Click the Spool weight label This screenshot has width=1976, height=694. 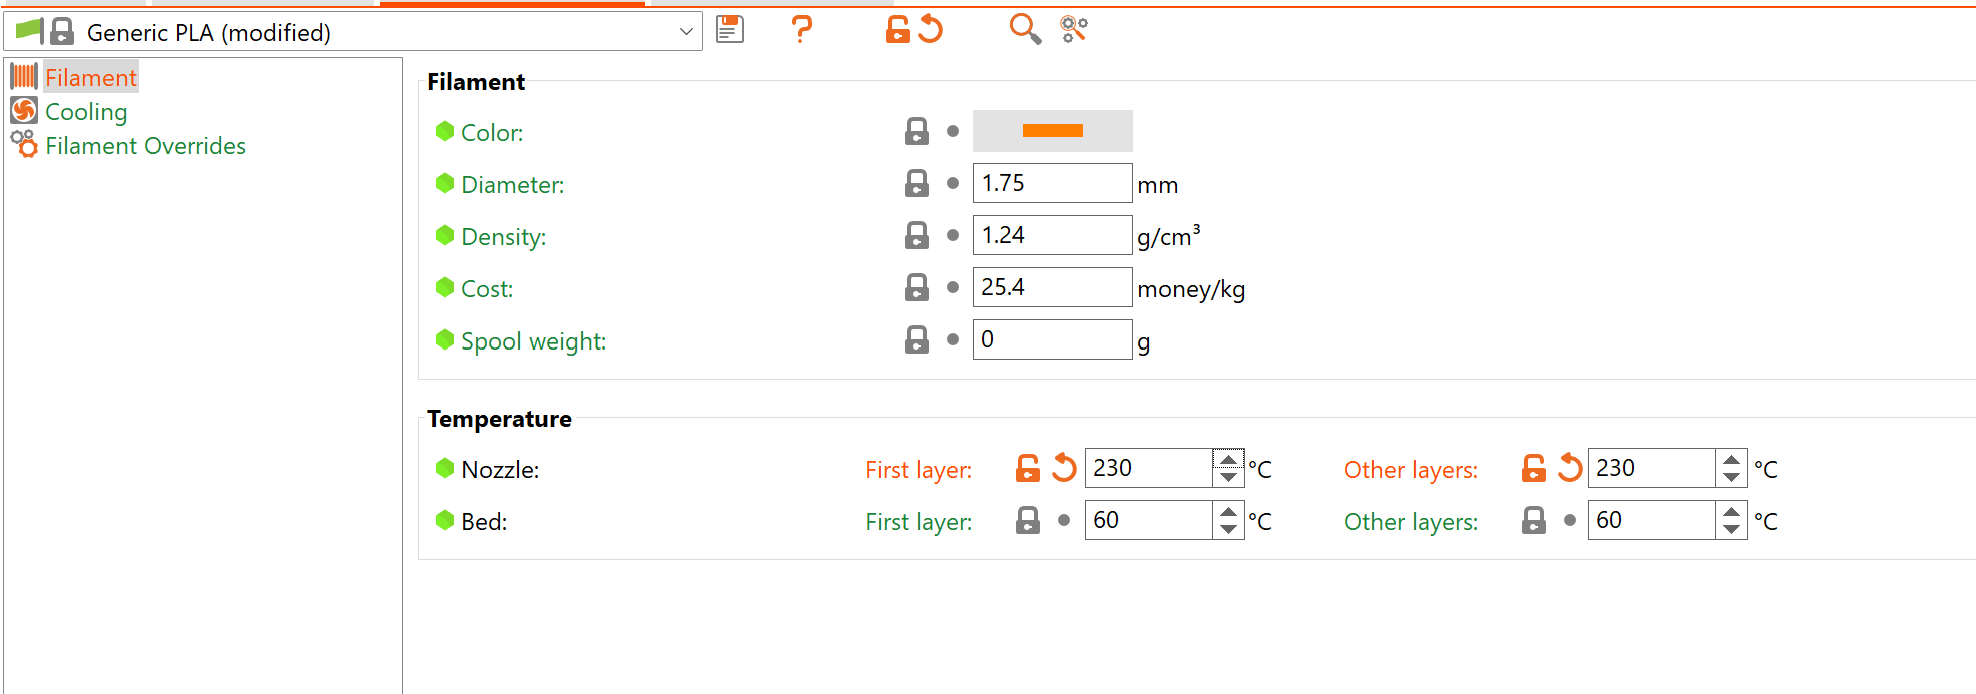[x=533, y=341]
